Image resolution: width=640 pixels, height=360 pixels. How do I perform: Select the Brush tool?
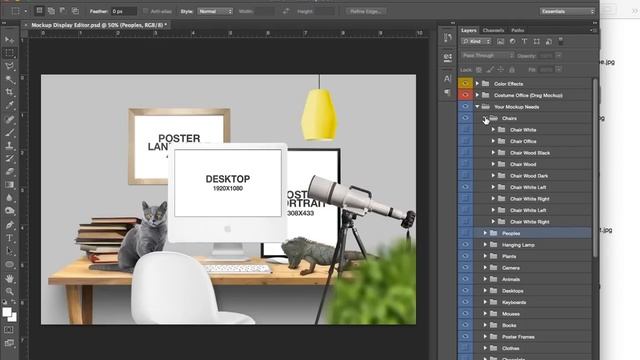[x=9, y=132]
